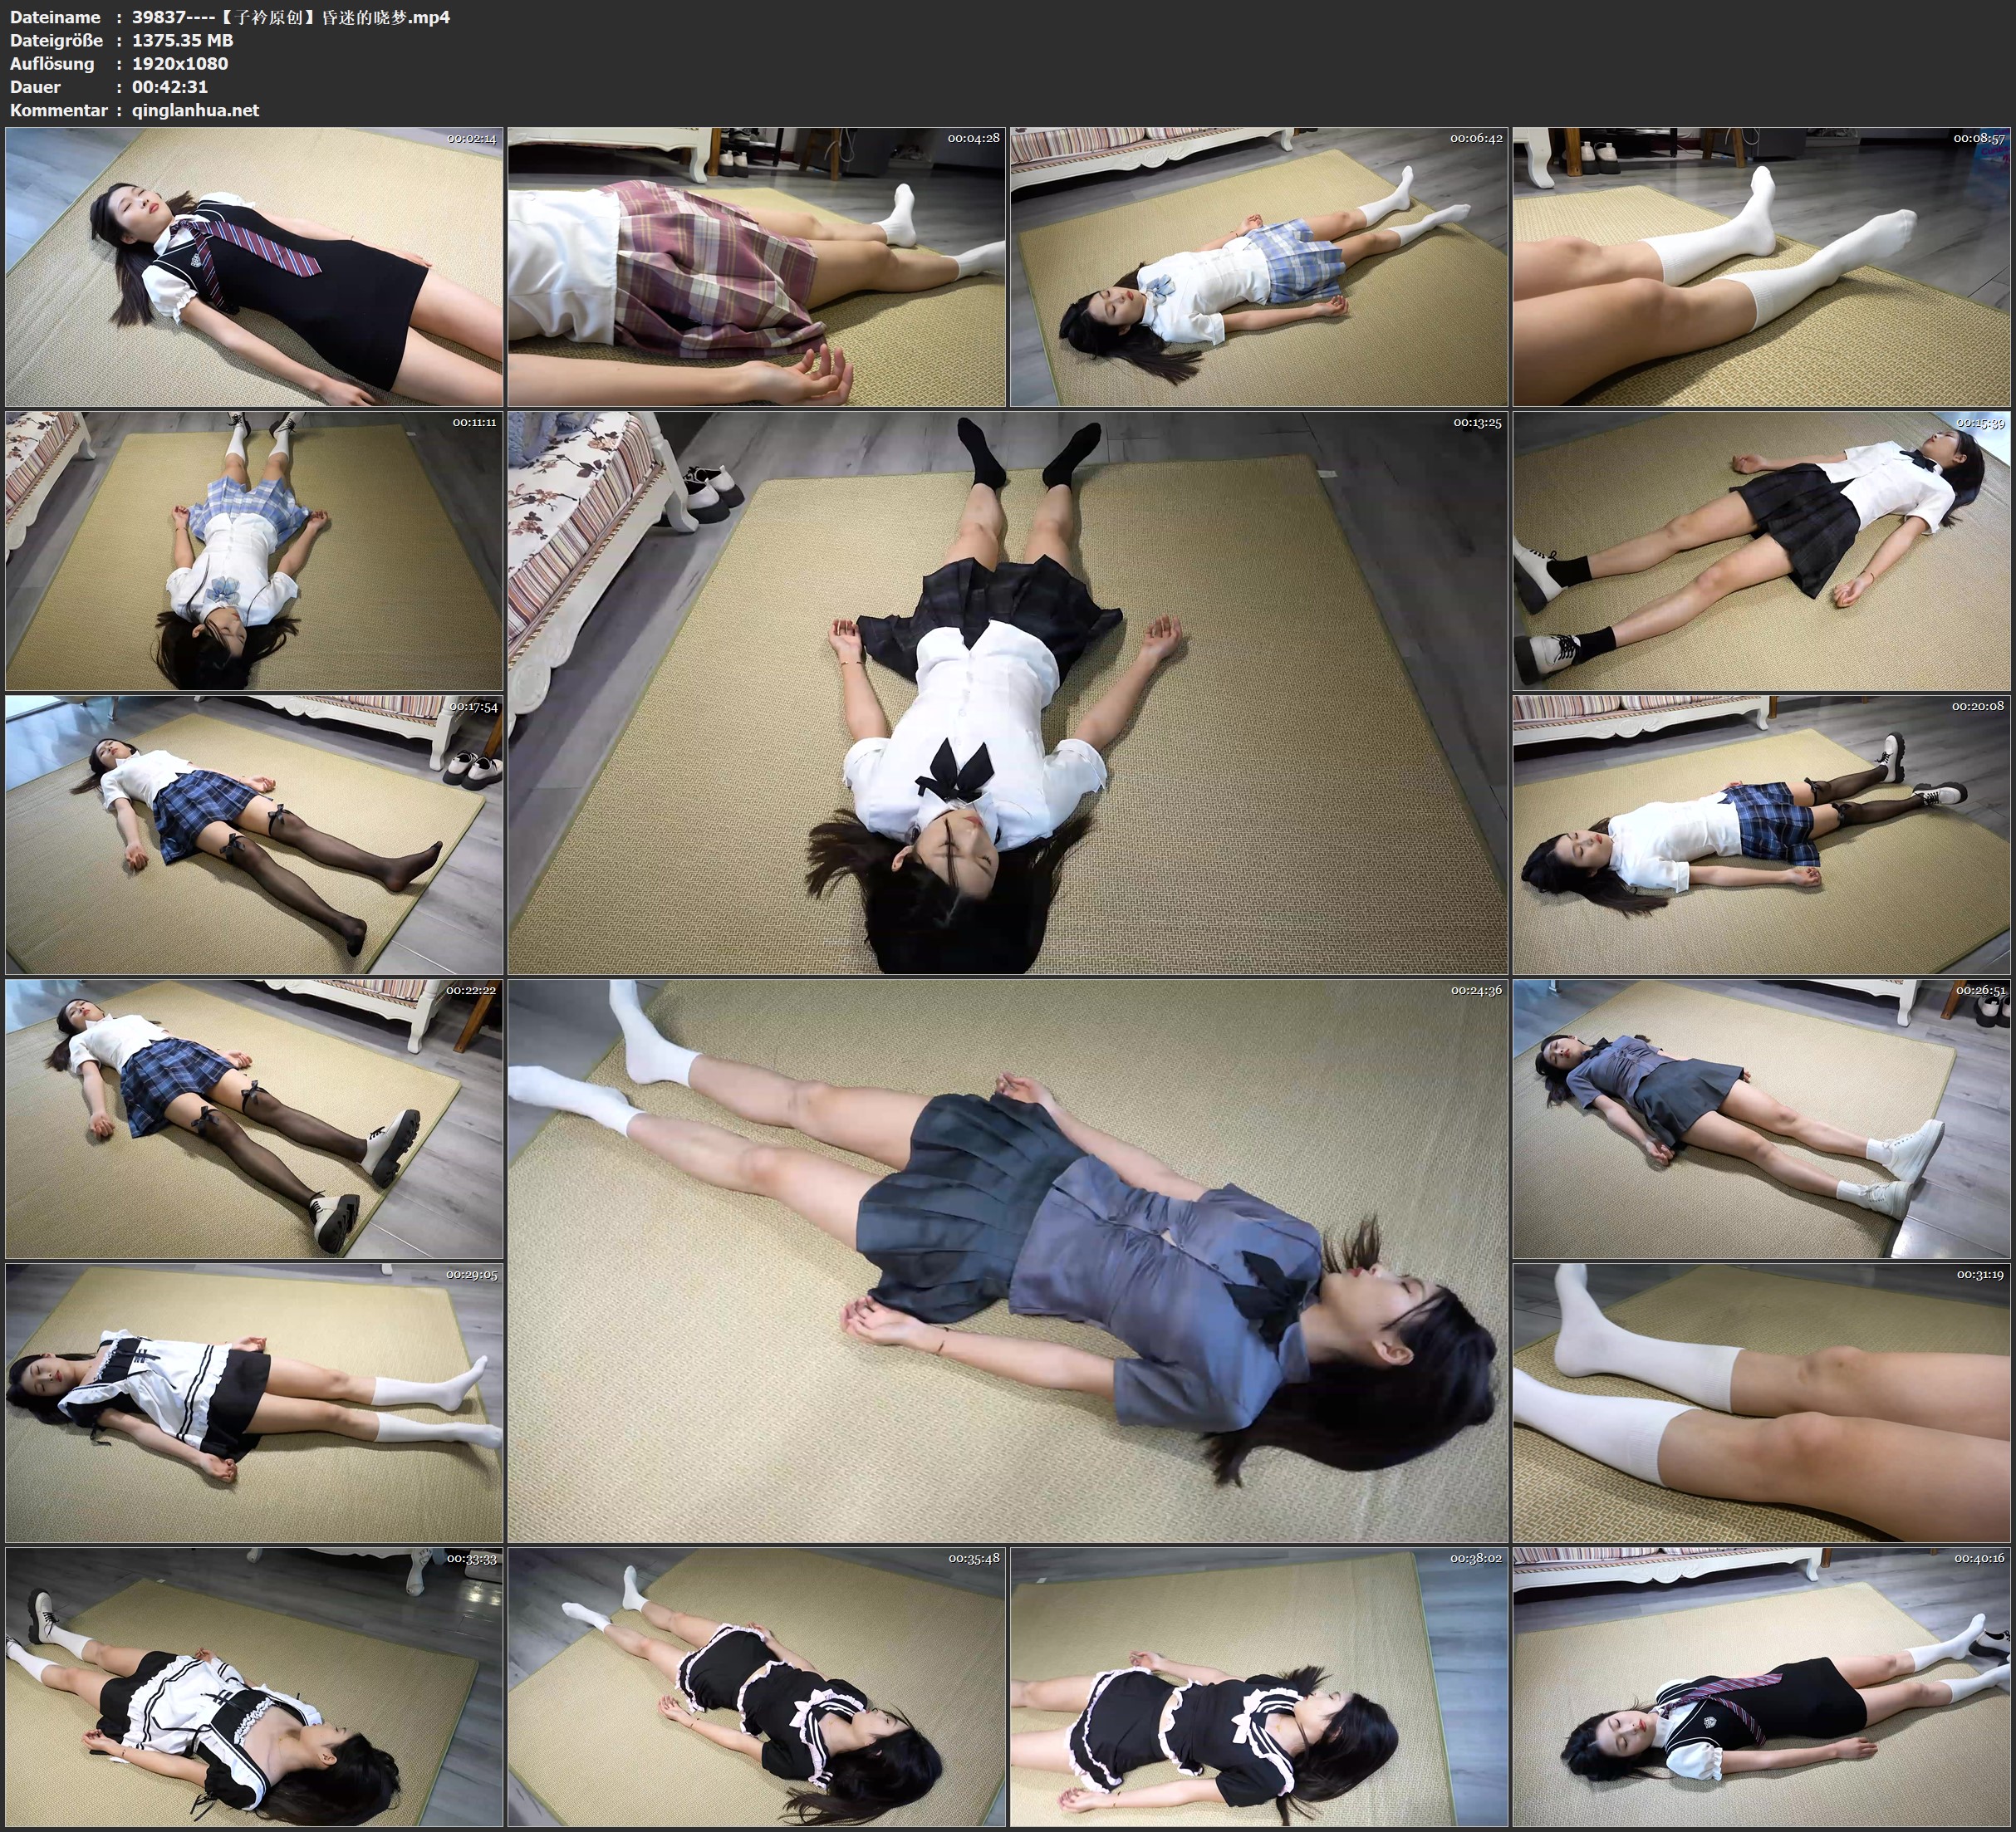Open the frame marked 00:06:42

(1259, 266)
